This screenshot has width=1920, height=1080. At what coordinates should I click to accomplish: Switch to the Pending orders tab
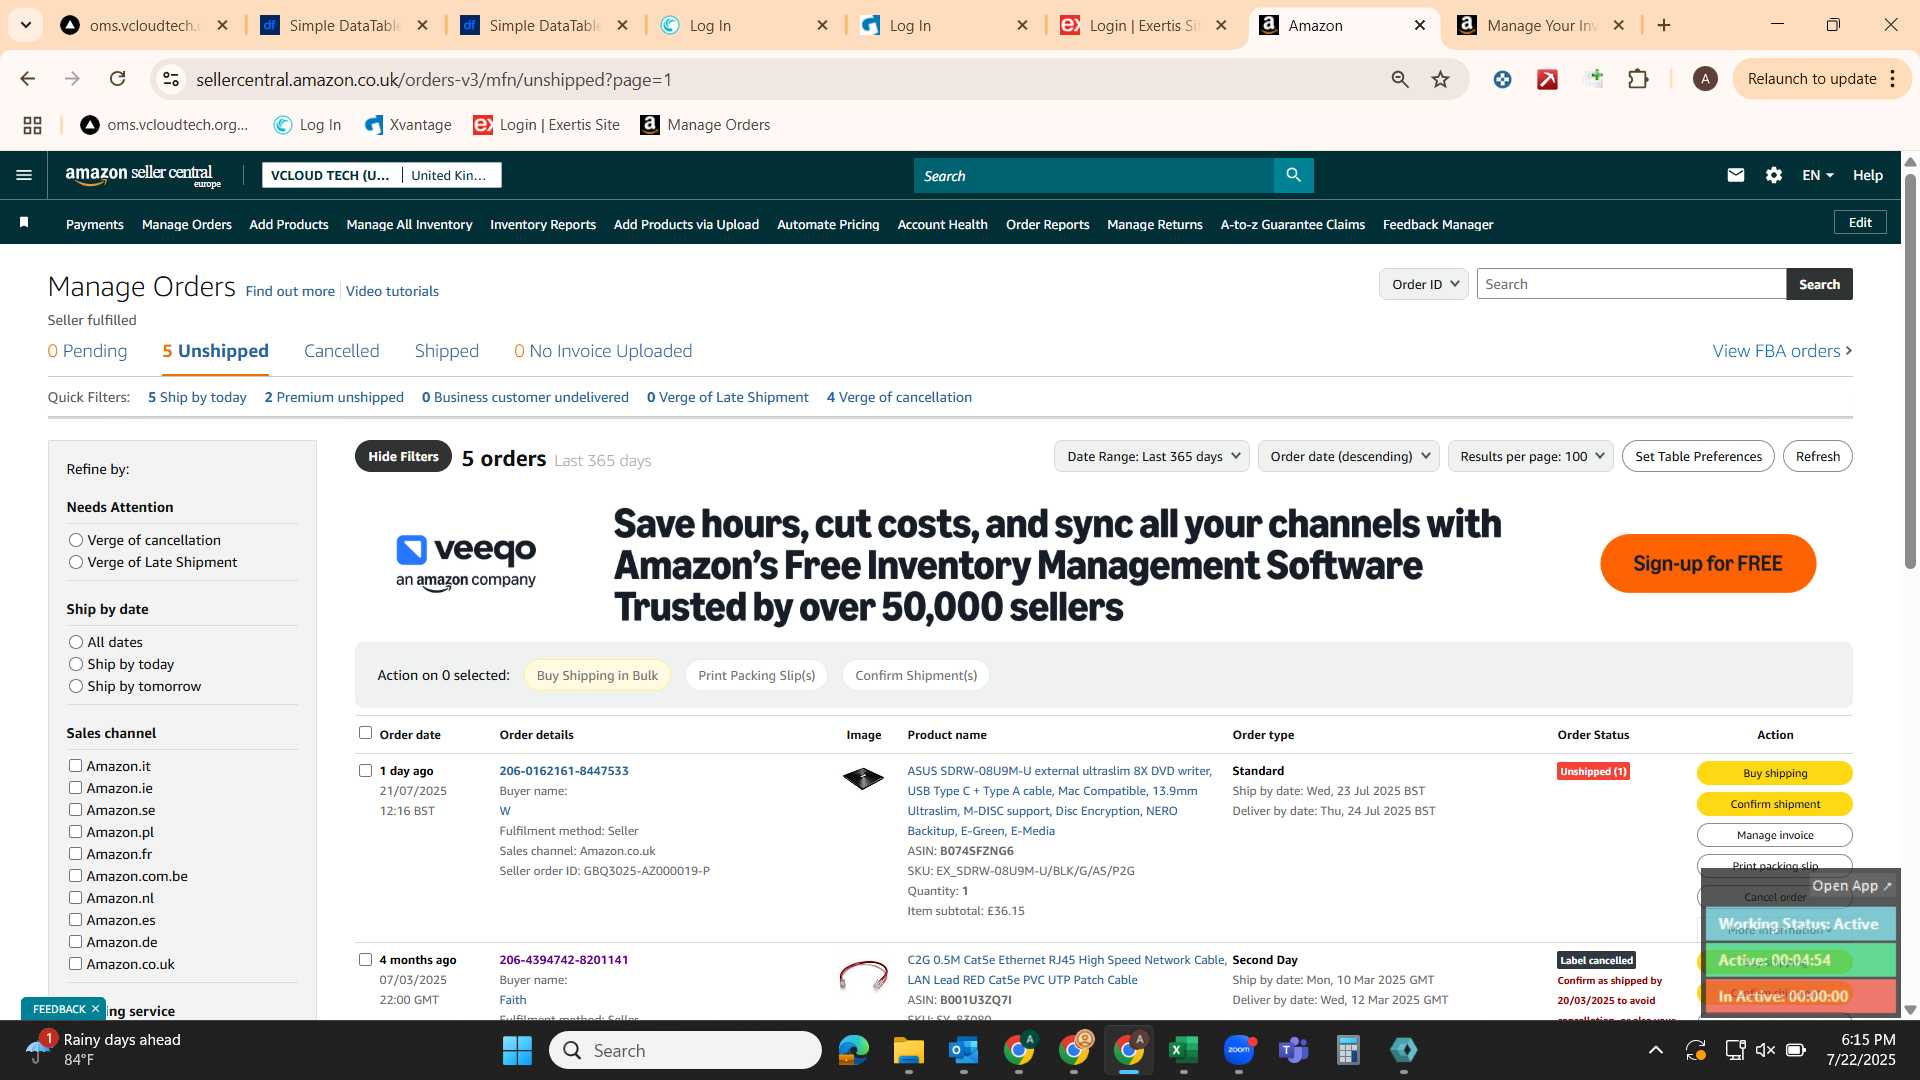(87, 351)
